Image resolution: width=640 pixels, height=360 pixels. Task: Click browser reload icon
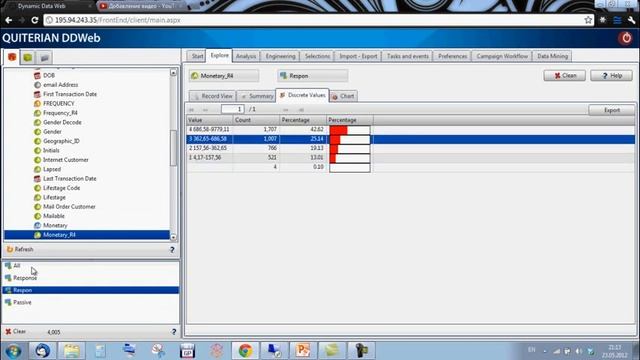[x=35, y=20]
